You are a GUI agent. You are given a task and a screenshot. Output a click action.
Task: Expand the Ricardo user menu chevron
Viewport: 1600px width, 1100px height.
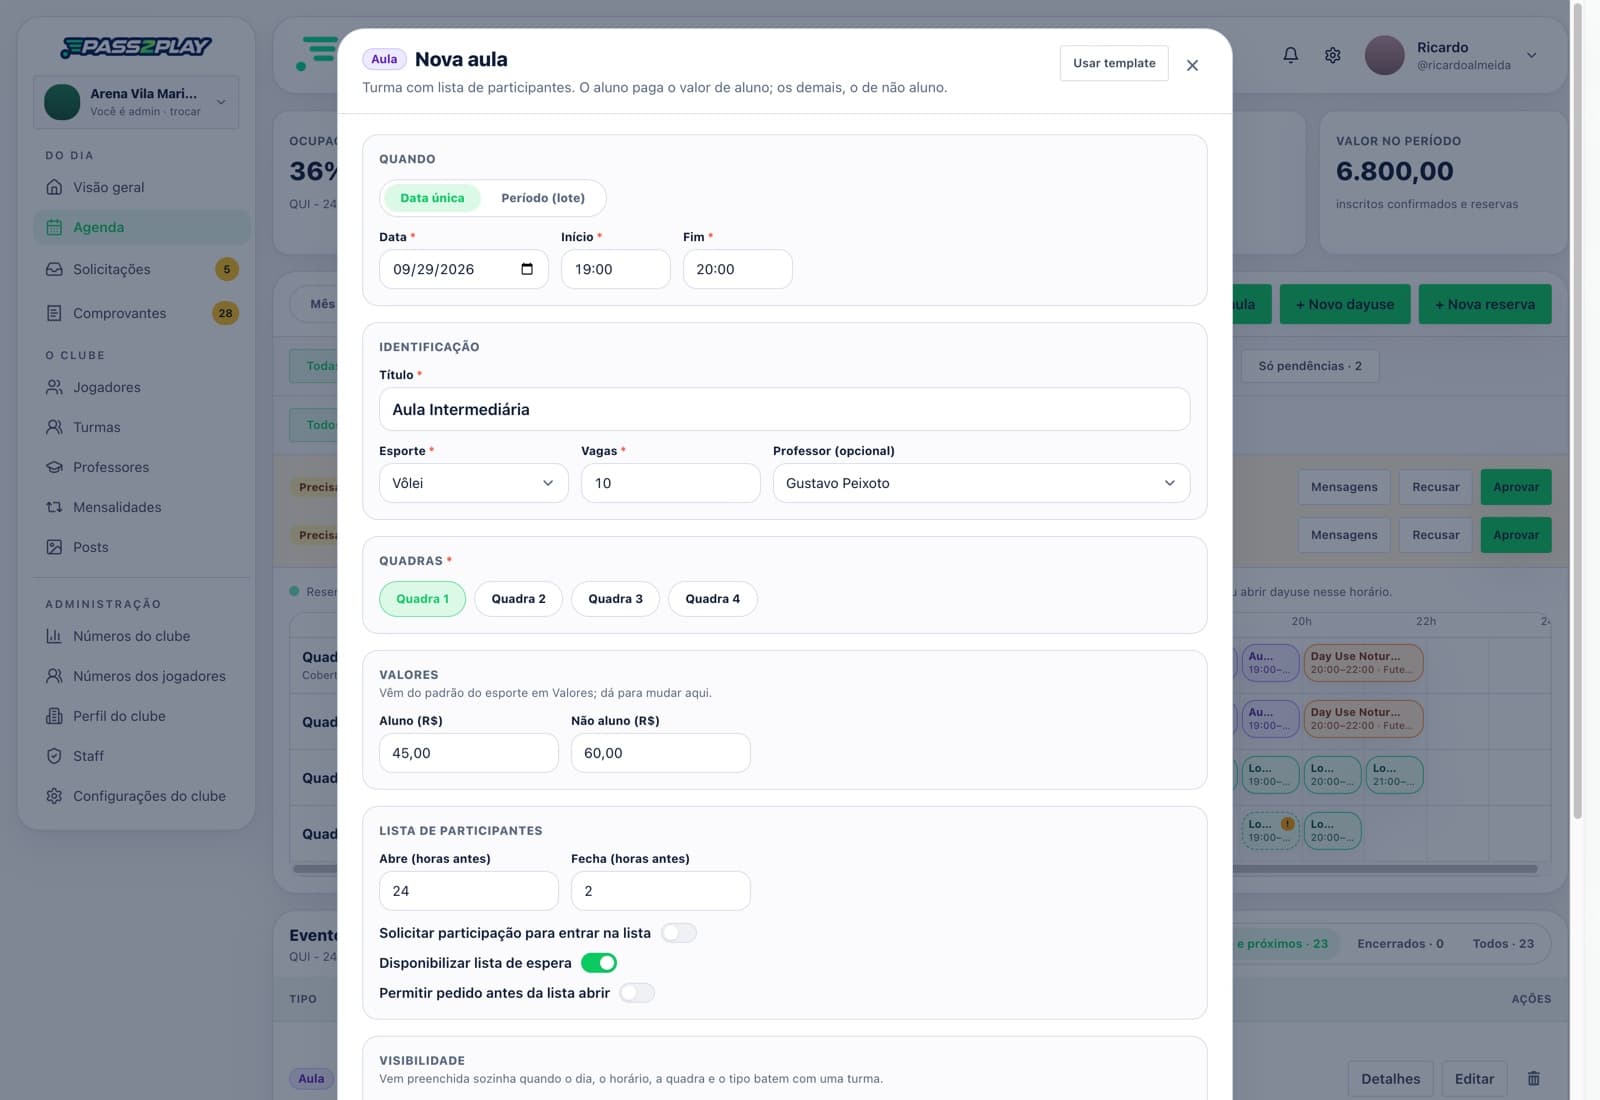(1531, 55)
